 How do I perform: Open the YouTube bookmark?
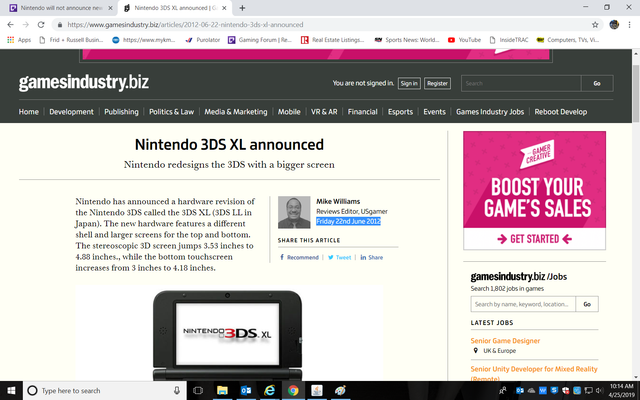tap(464, 40)
